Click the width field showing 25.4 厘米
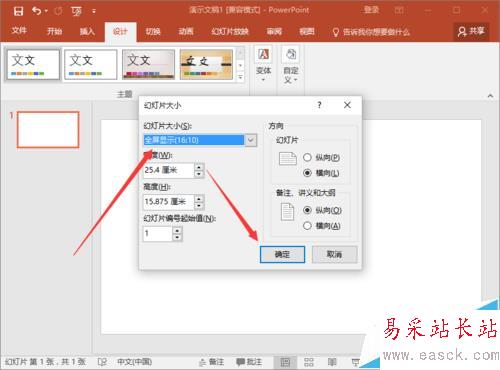500x370 pixels. click(168, 170)
